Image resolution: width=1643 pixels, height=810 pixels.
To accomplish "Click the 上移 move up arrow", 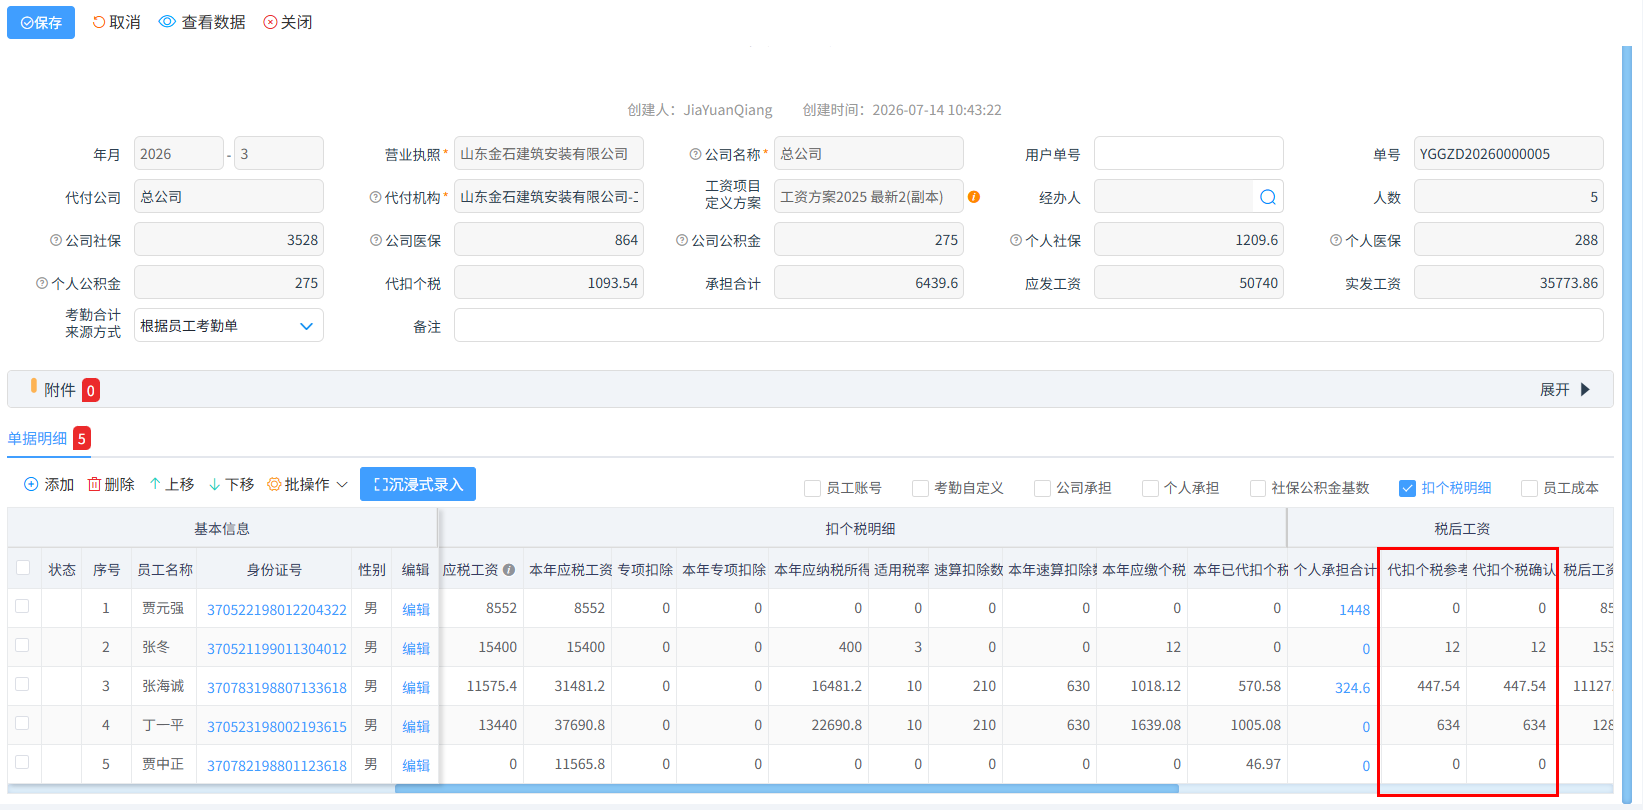I will pos(155,484).
